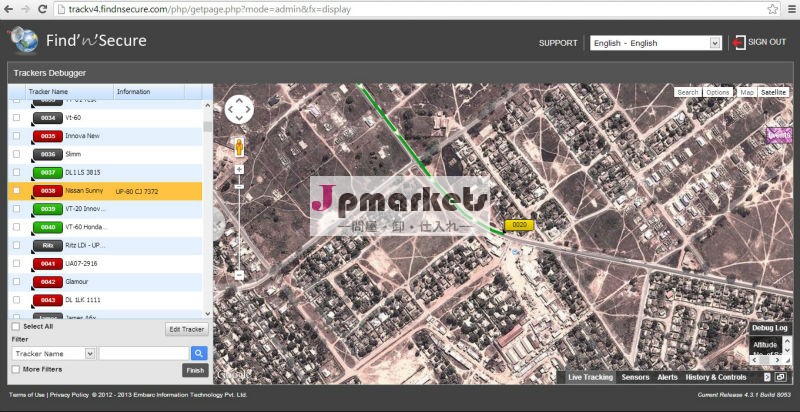Enable the More Filters checkbox
This screenshot has height=412, width=800.
(x=16, y=369)
